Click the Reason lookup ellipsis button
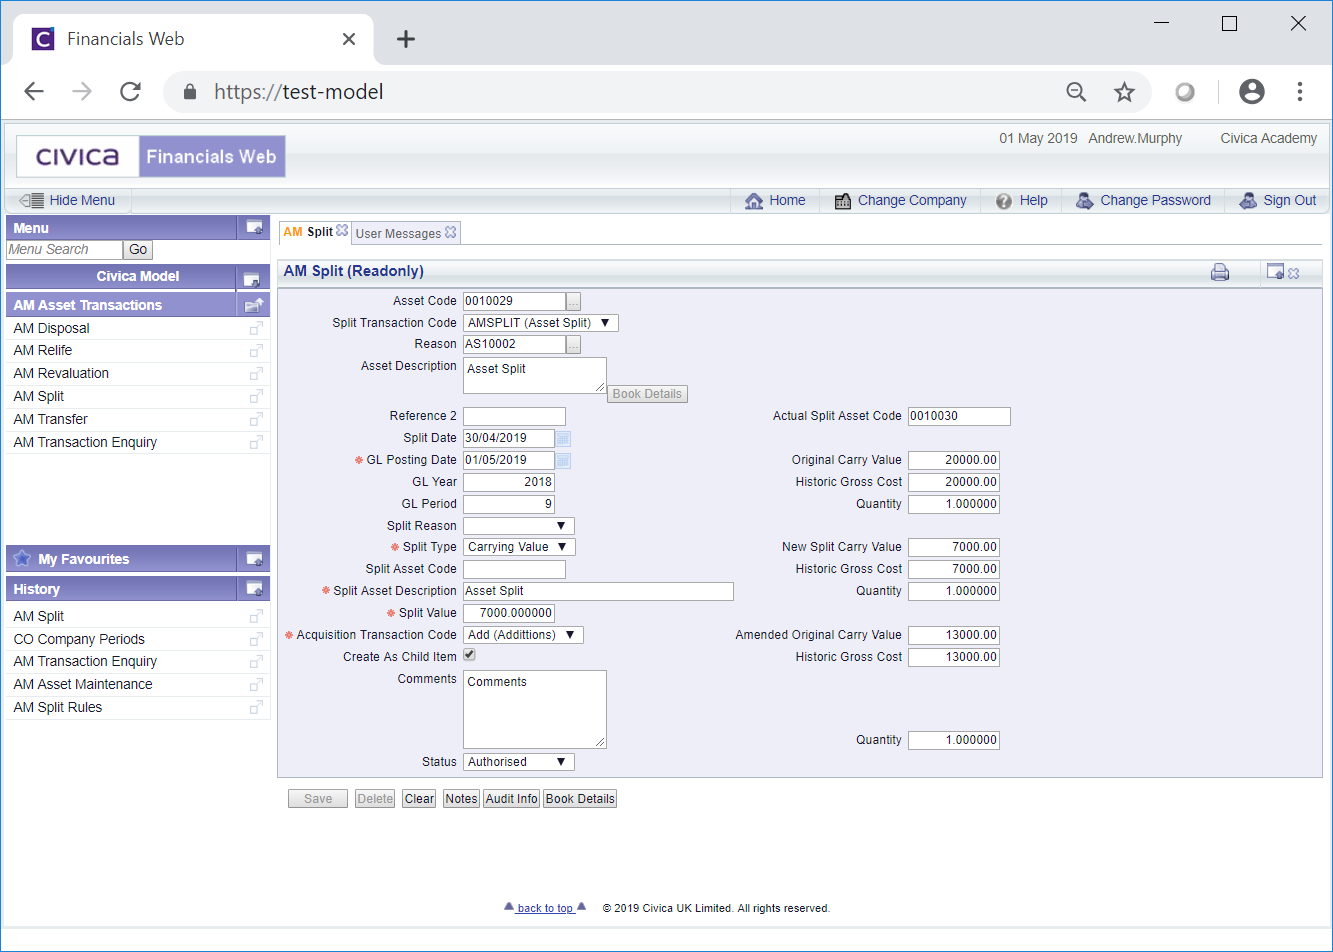 tap(573, 345)
